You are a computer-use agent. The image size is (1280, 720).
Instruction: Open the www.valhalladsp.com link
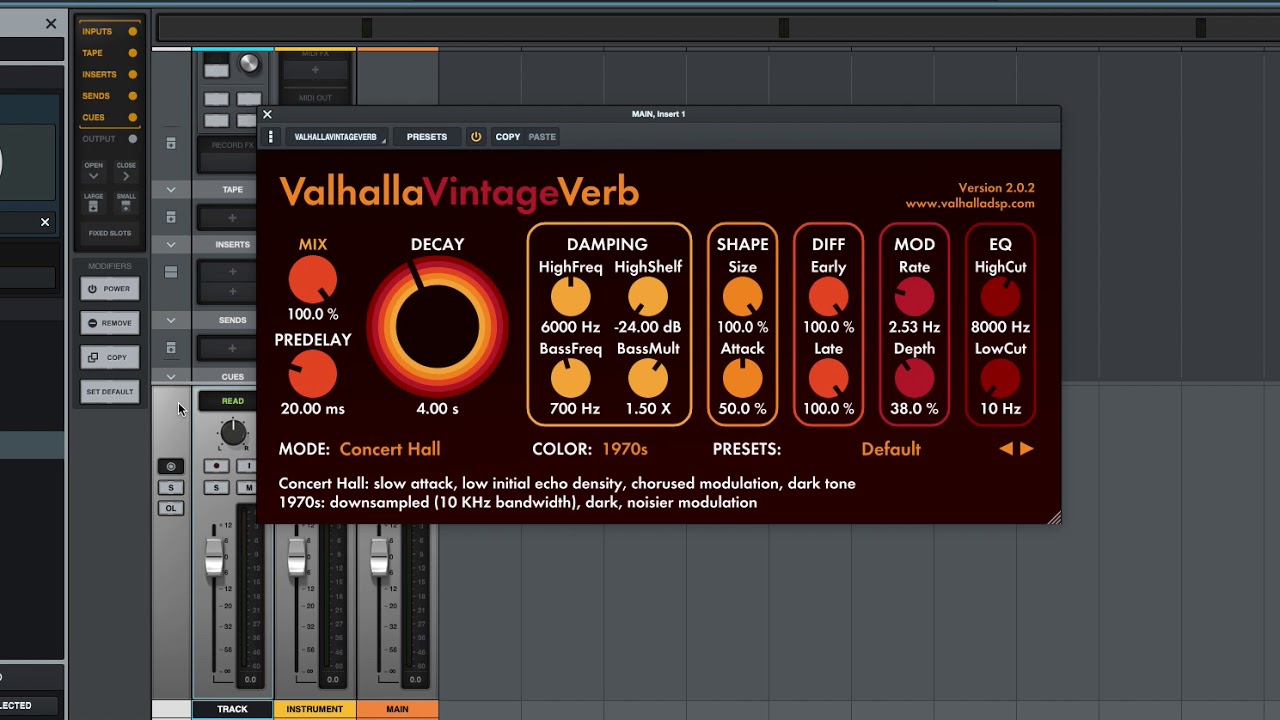(x=970, y=203)
